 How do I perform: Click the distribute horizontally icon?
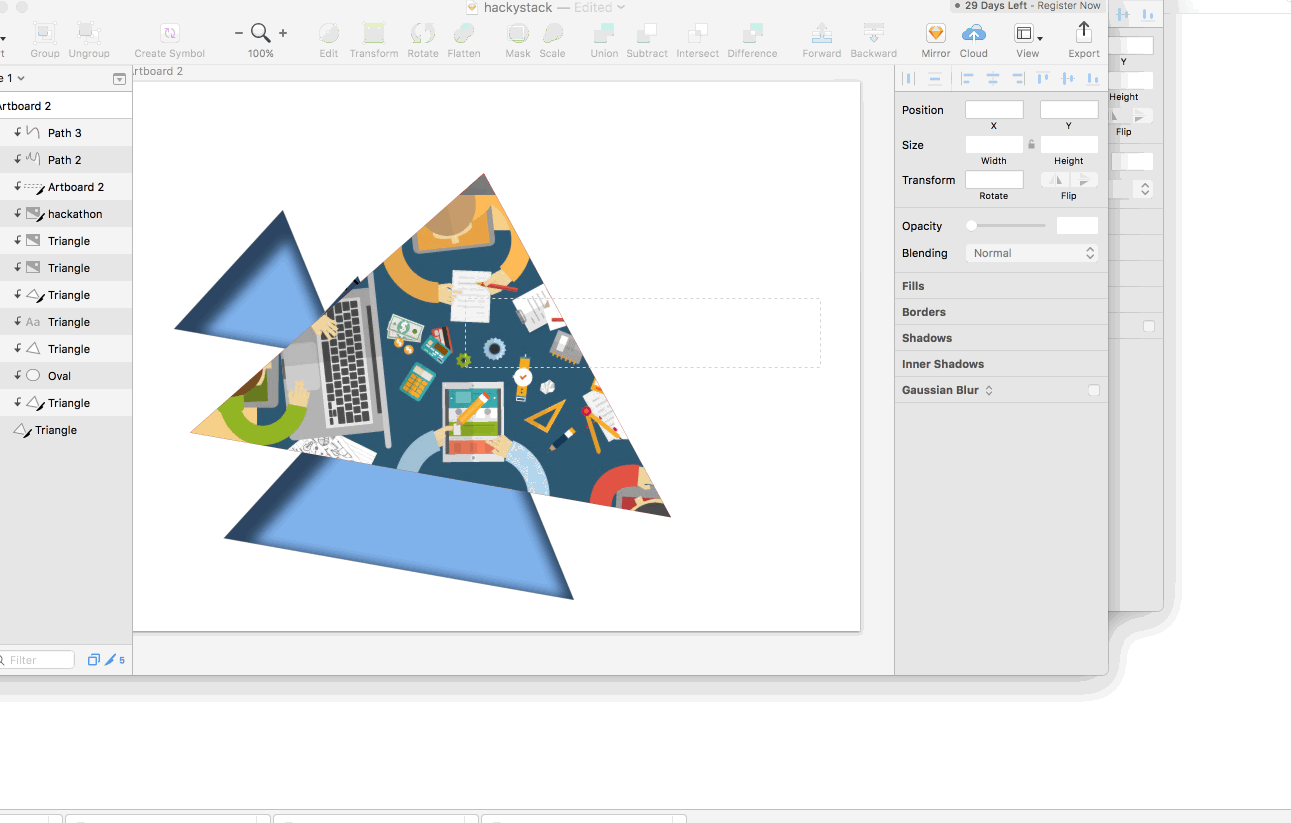909,79
